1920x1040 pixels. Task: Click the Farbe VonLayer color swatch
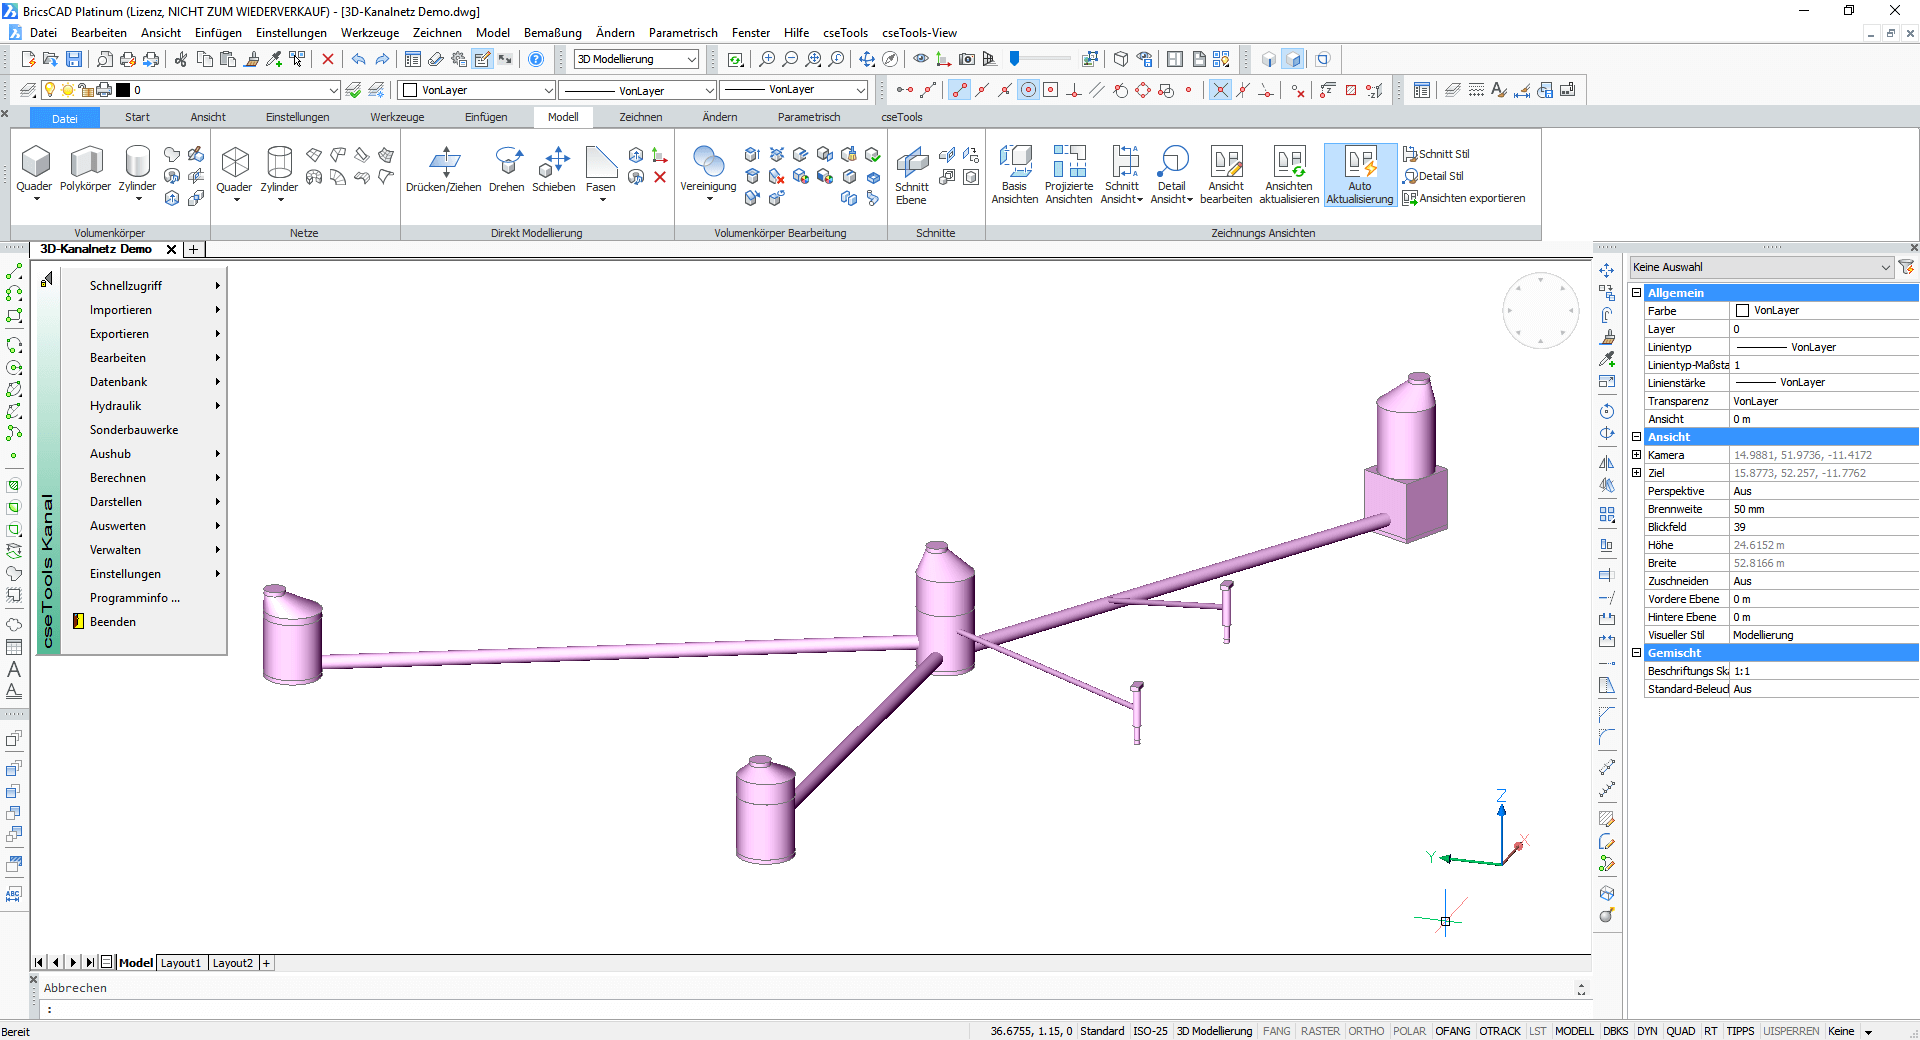point(1743,311)
